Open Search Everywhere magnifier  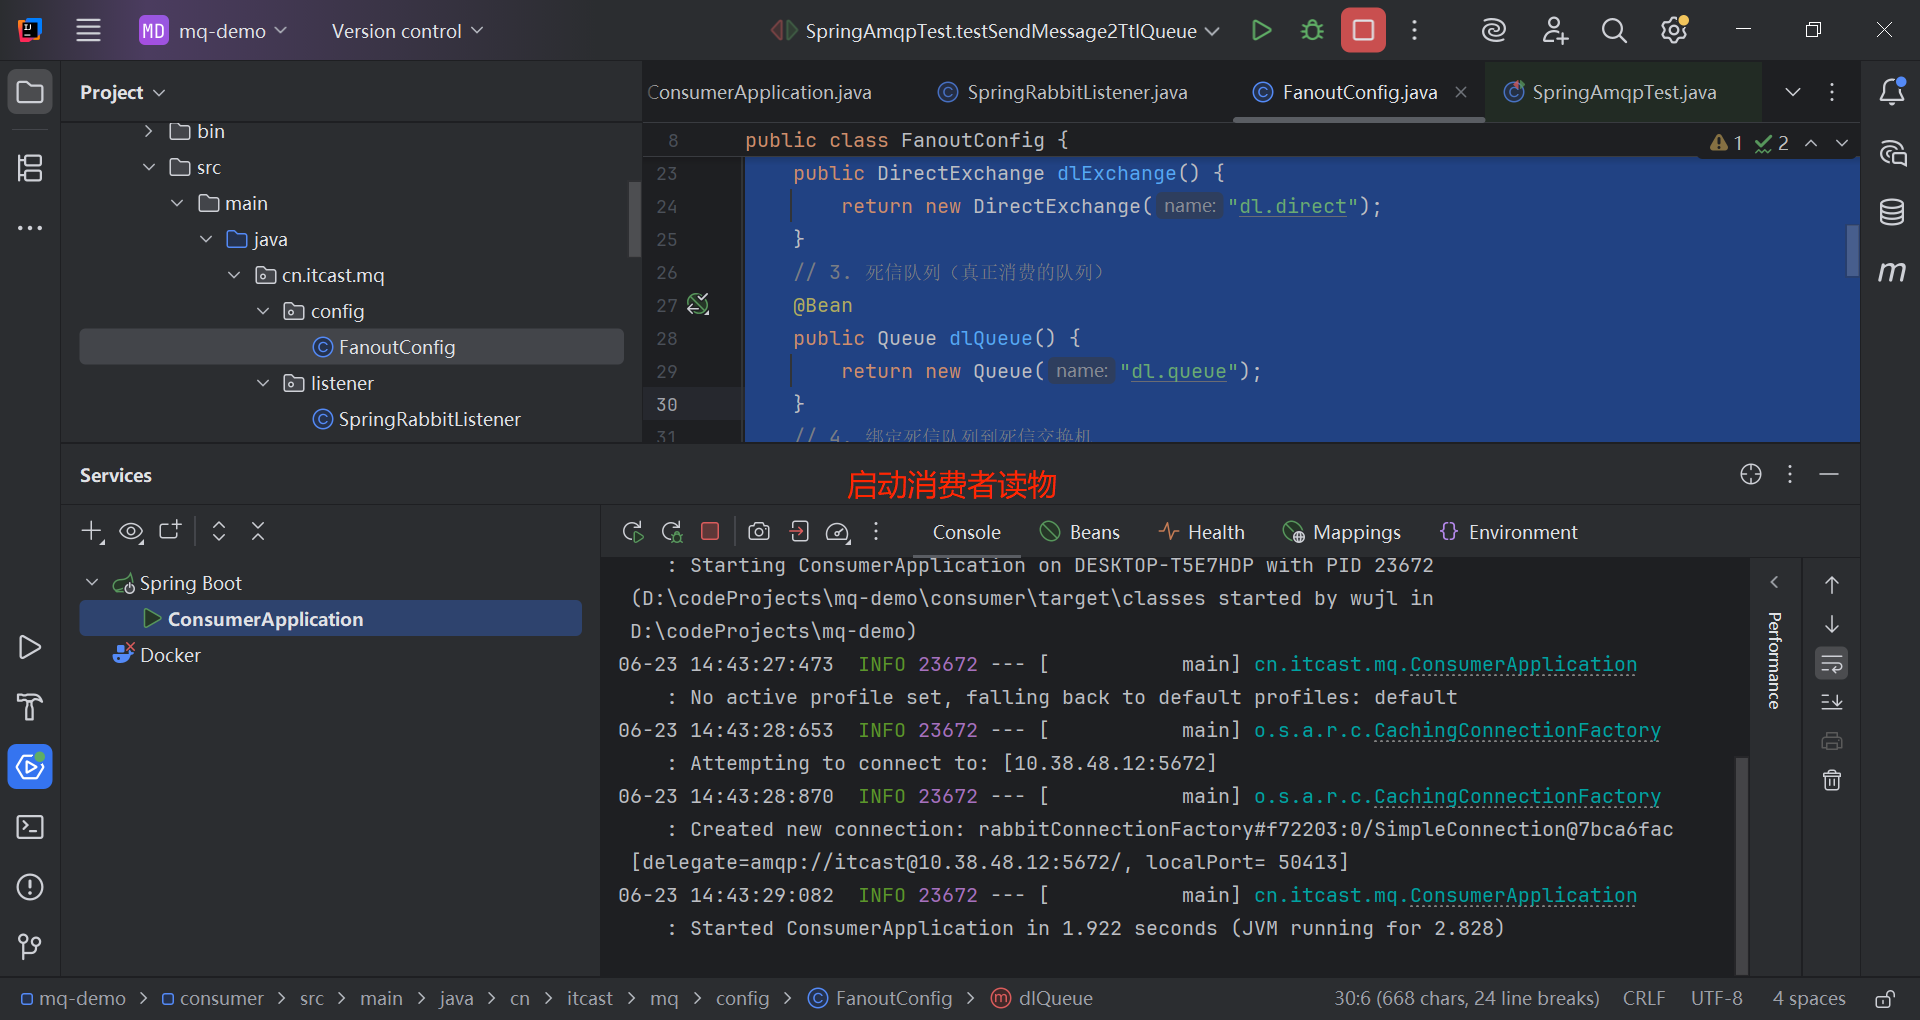click(x=1614, y=30)
